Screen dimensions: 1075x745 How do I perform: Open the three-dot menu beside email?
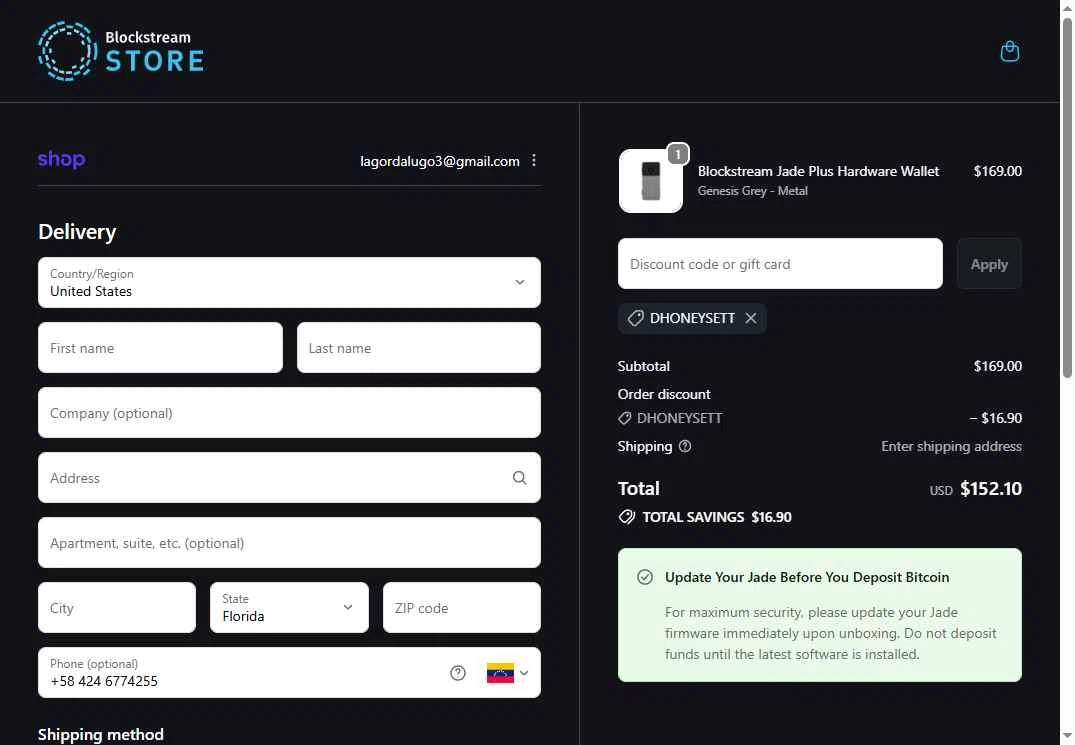(x=534, y=160)
